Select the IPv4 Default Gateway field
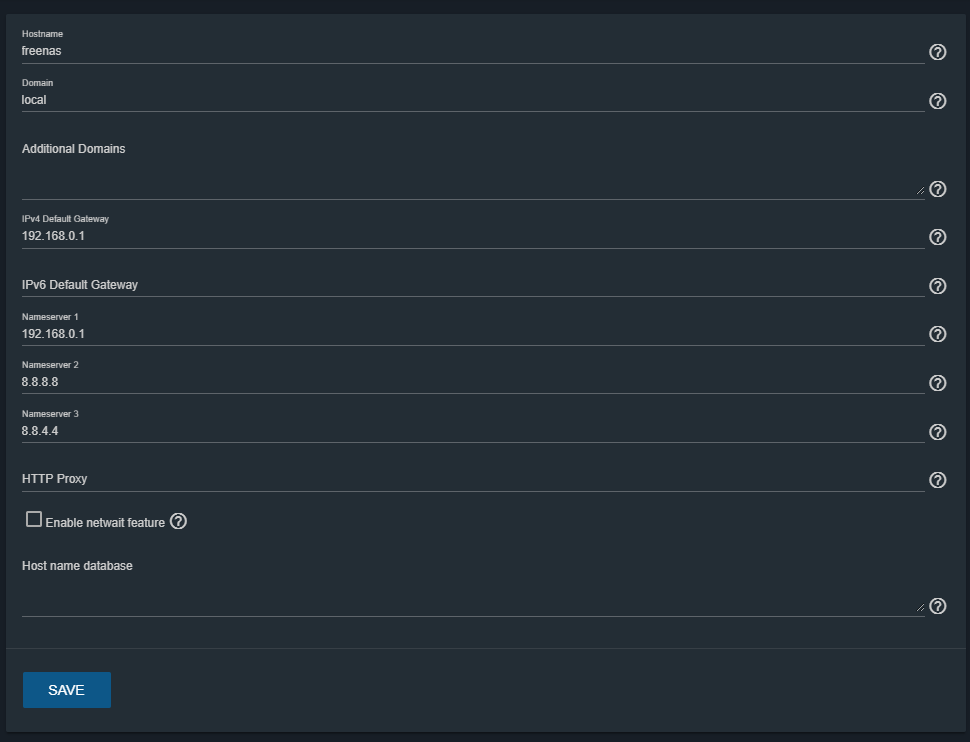 click(473, 236)
